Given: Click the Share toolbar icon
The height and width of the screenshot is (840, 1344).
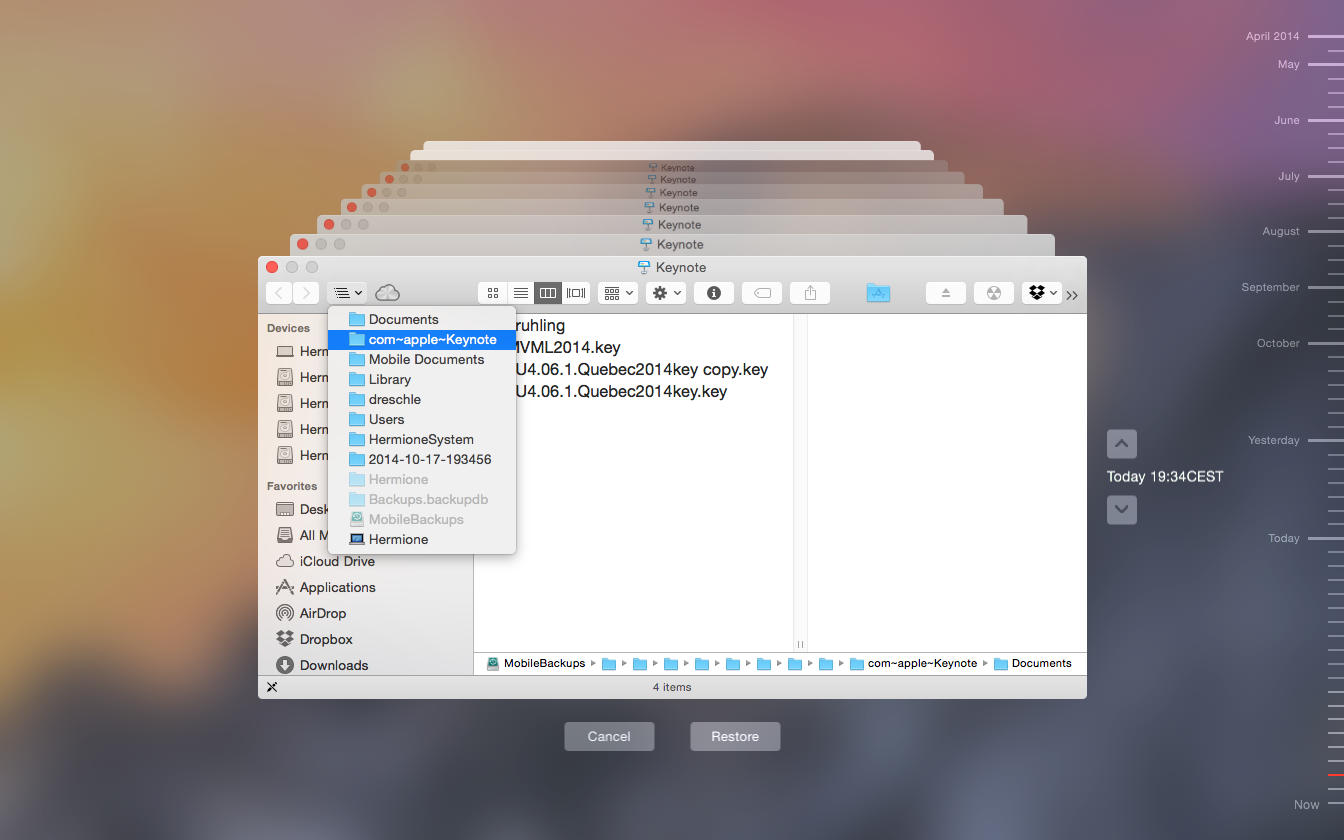Looking at the screenshot, I should click(x=810, y=293).
